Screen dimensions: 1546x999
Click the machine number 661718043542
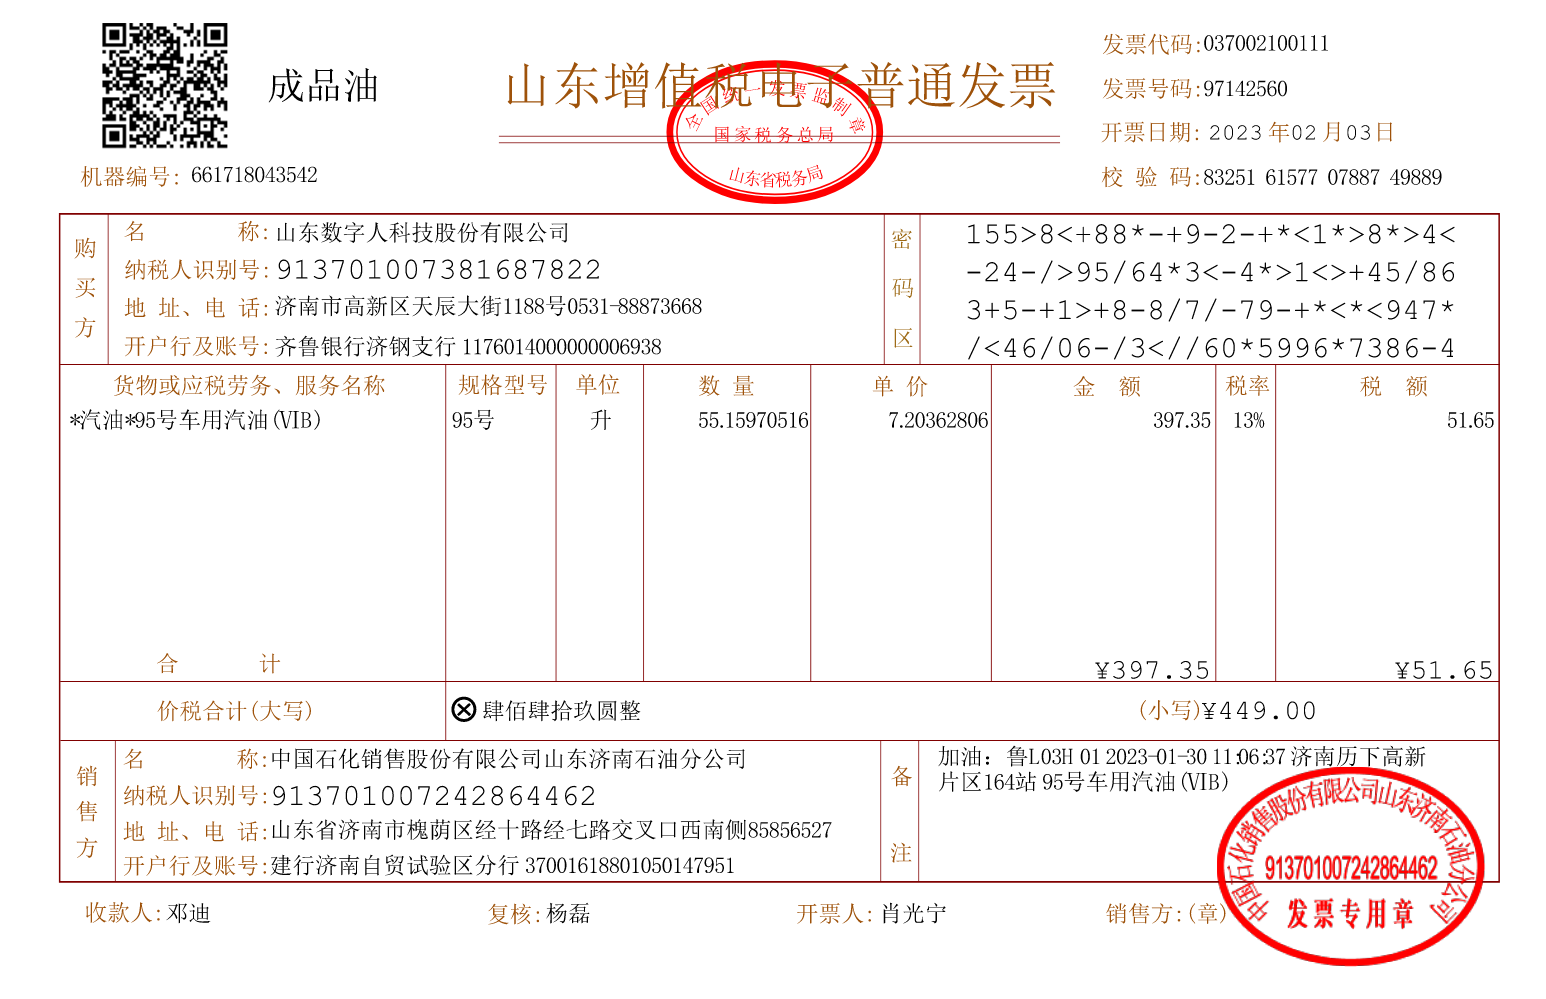point(254,176)
